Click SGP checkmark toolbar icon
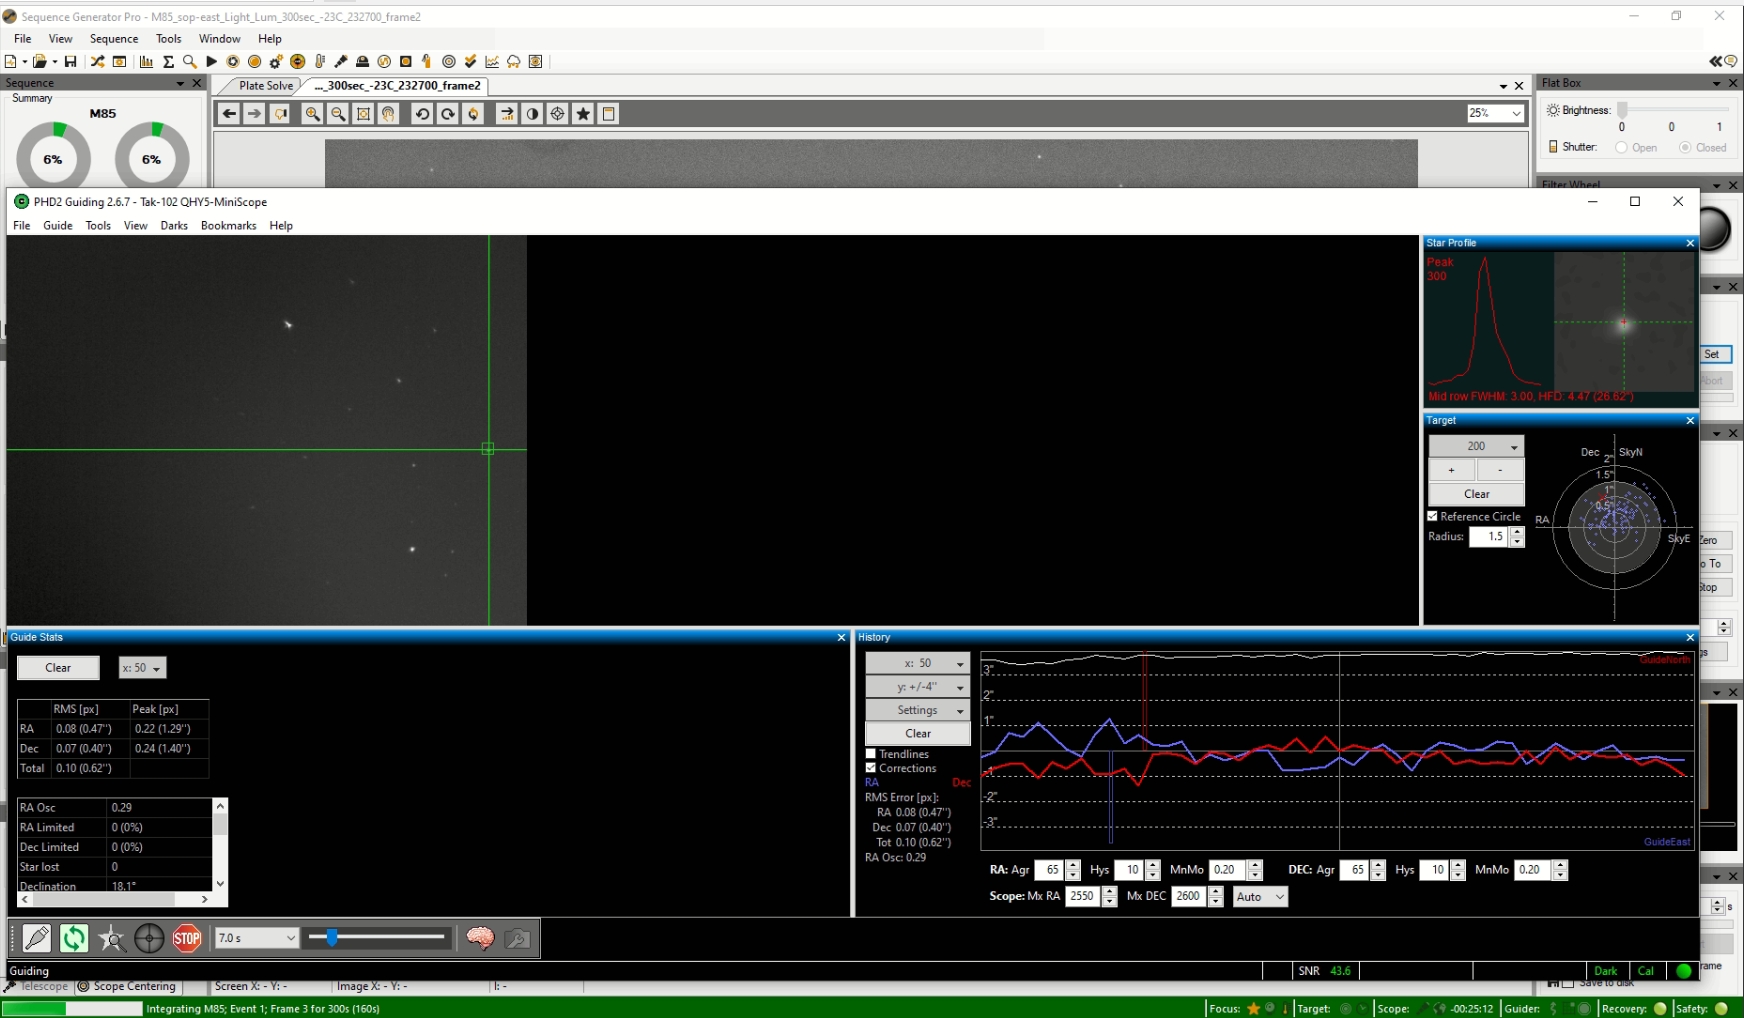This screenshot has height=1018, width=1744. (x=470, y=61)
